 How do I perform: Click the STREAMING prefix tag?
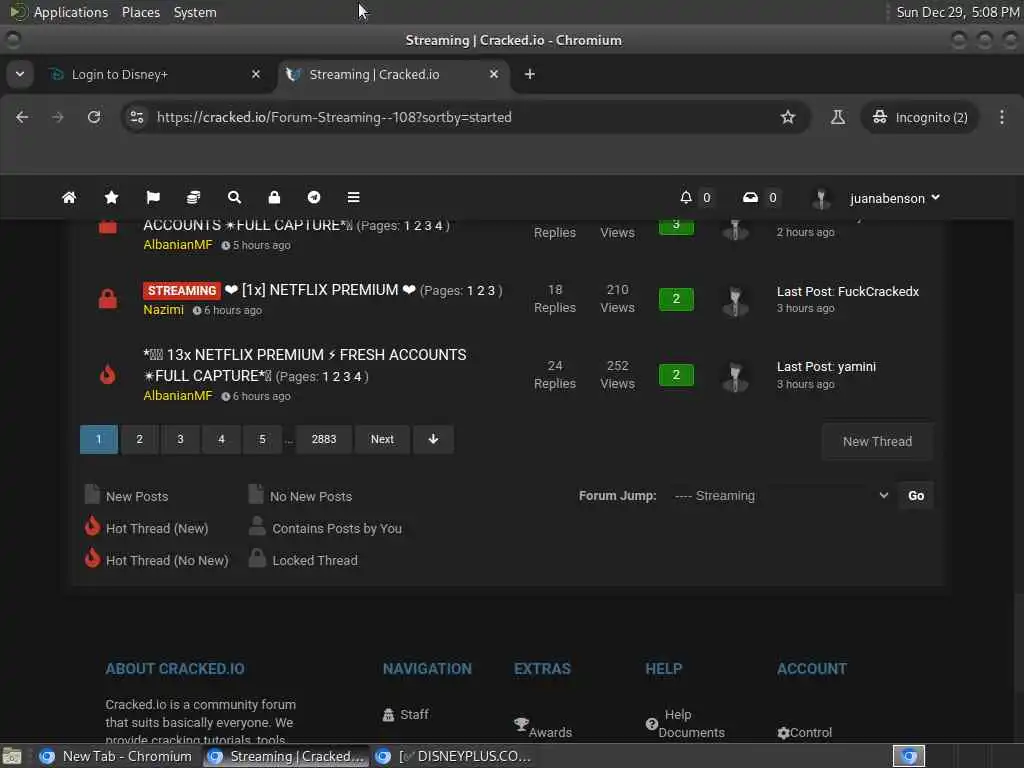pos(182,291)
